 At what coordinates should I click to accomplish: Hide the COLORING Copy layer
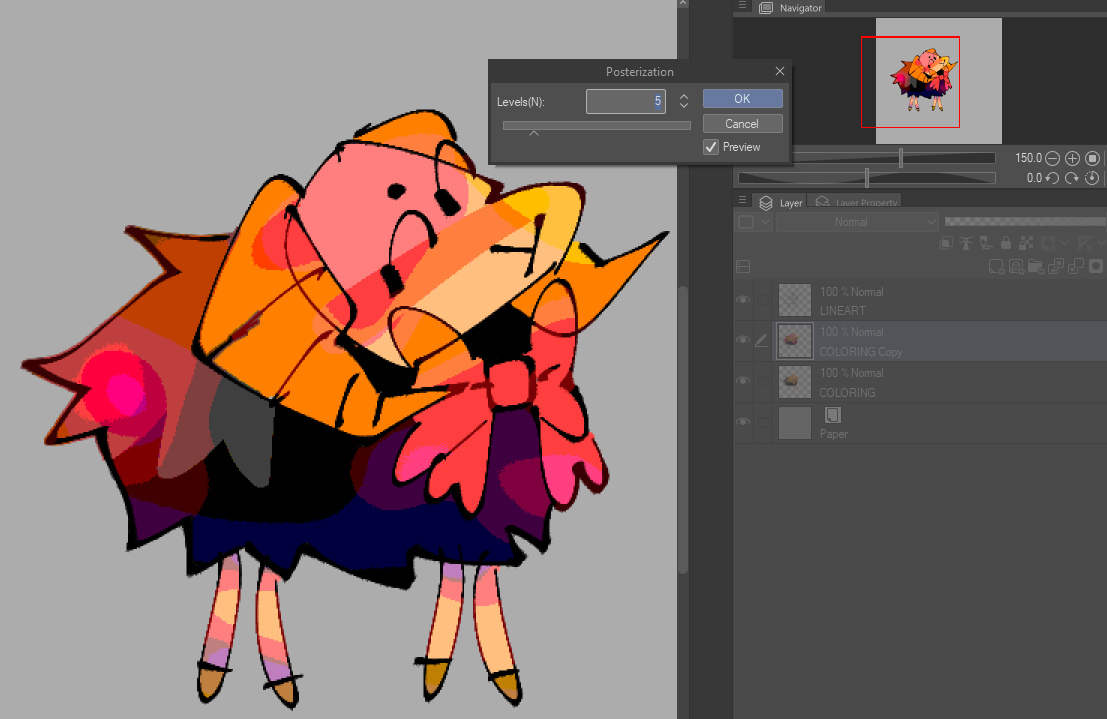(743, 340)
